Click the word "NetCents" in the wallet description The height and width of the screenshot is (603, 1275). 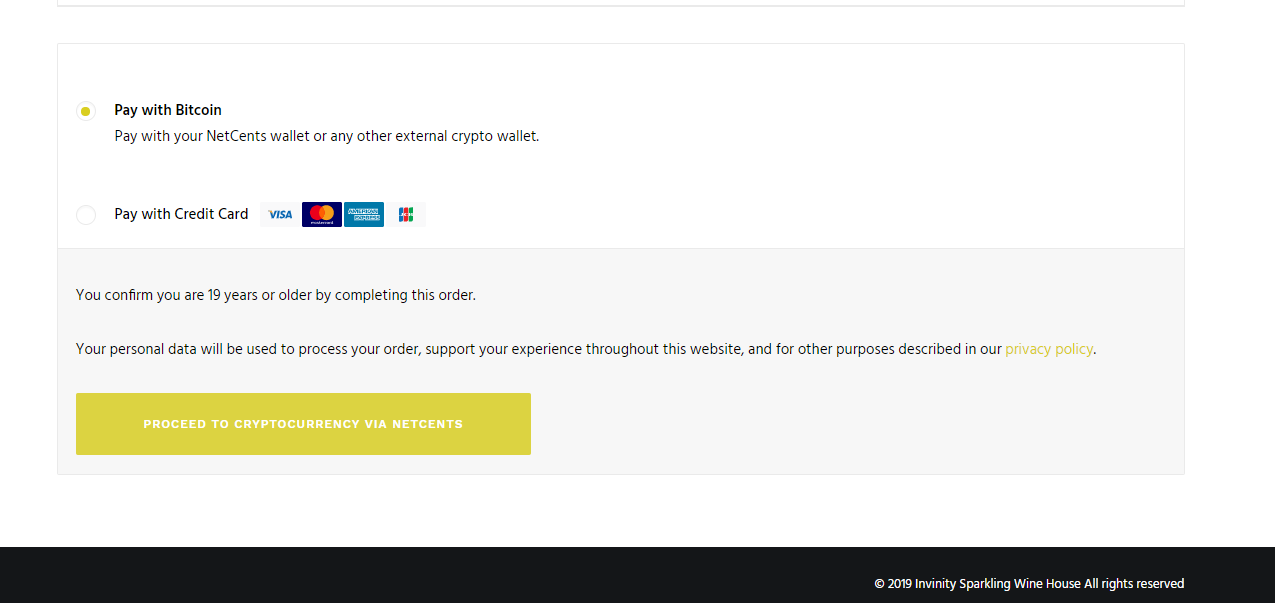click(238, 136)
